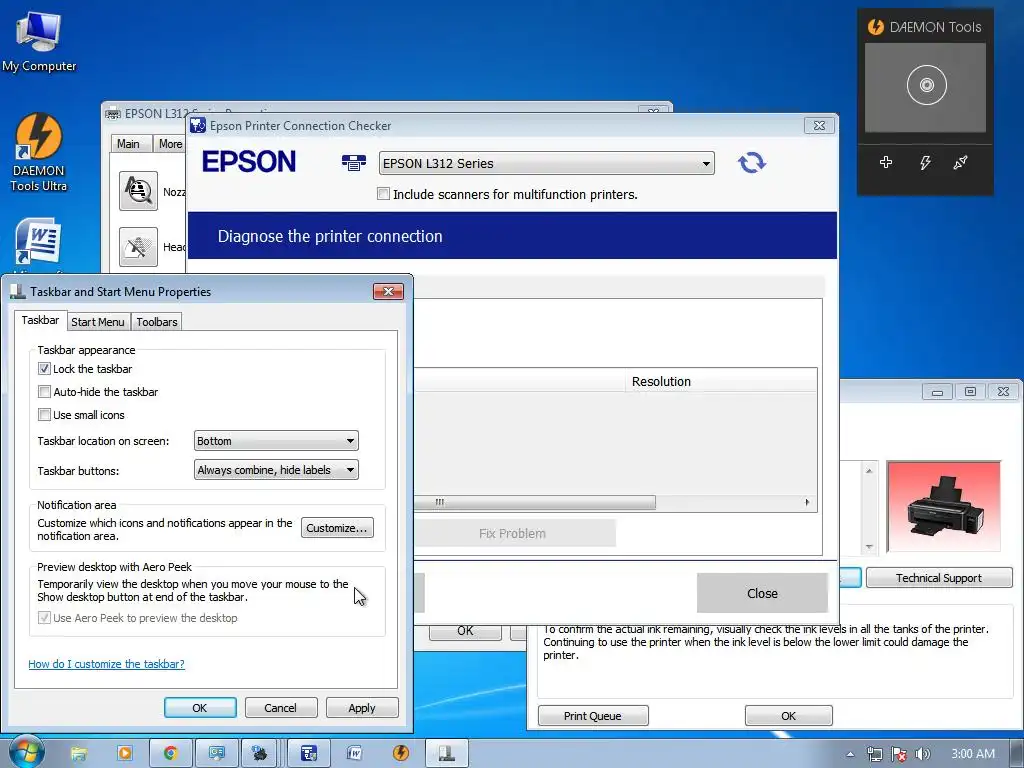
Task: Switch to the Epson Connection Checker taskbar button
Action: coord(309,754)
